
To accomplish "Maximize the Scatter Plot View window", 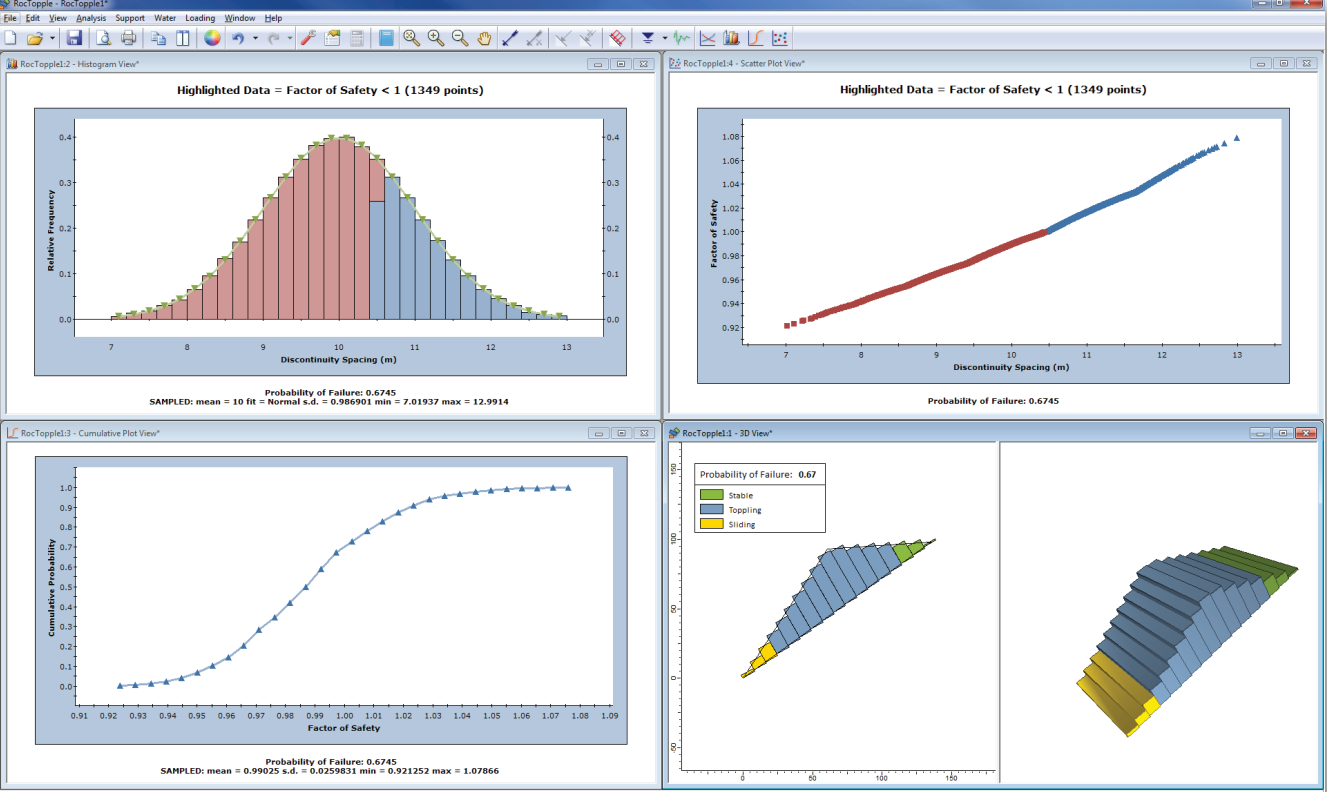I will pyautogui.click(x=1283, y=63).
